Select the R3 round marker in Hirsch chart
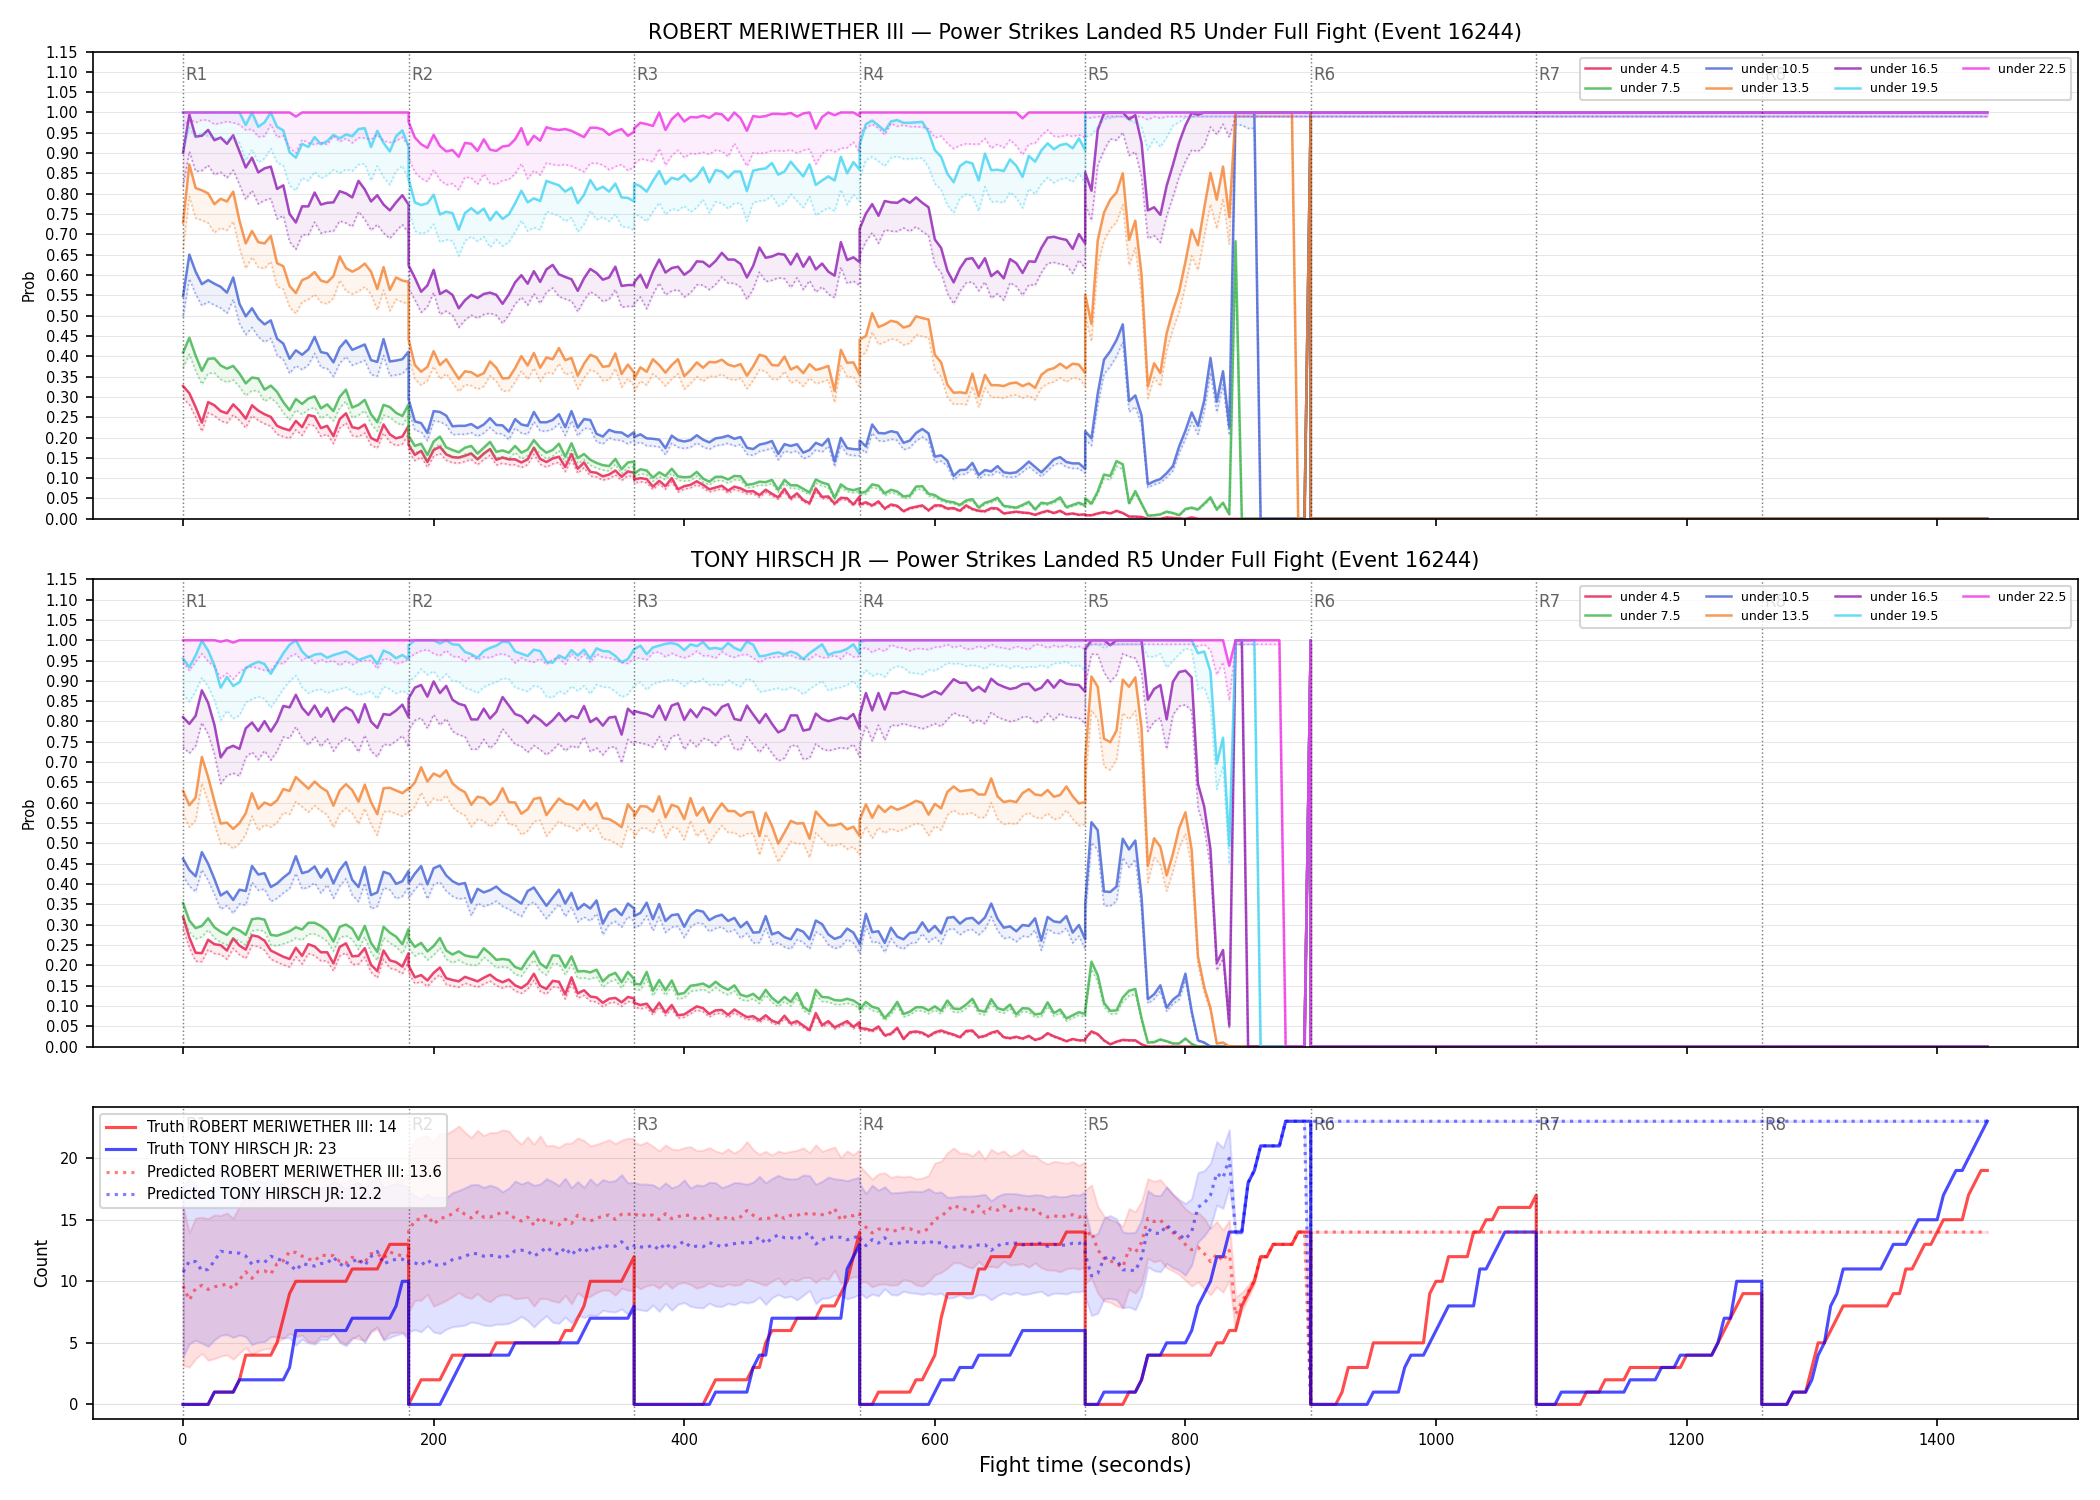The image size is (2100, 1500). 647,601
